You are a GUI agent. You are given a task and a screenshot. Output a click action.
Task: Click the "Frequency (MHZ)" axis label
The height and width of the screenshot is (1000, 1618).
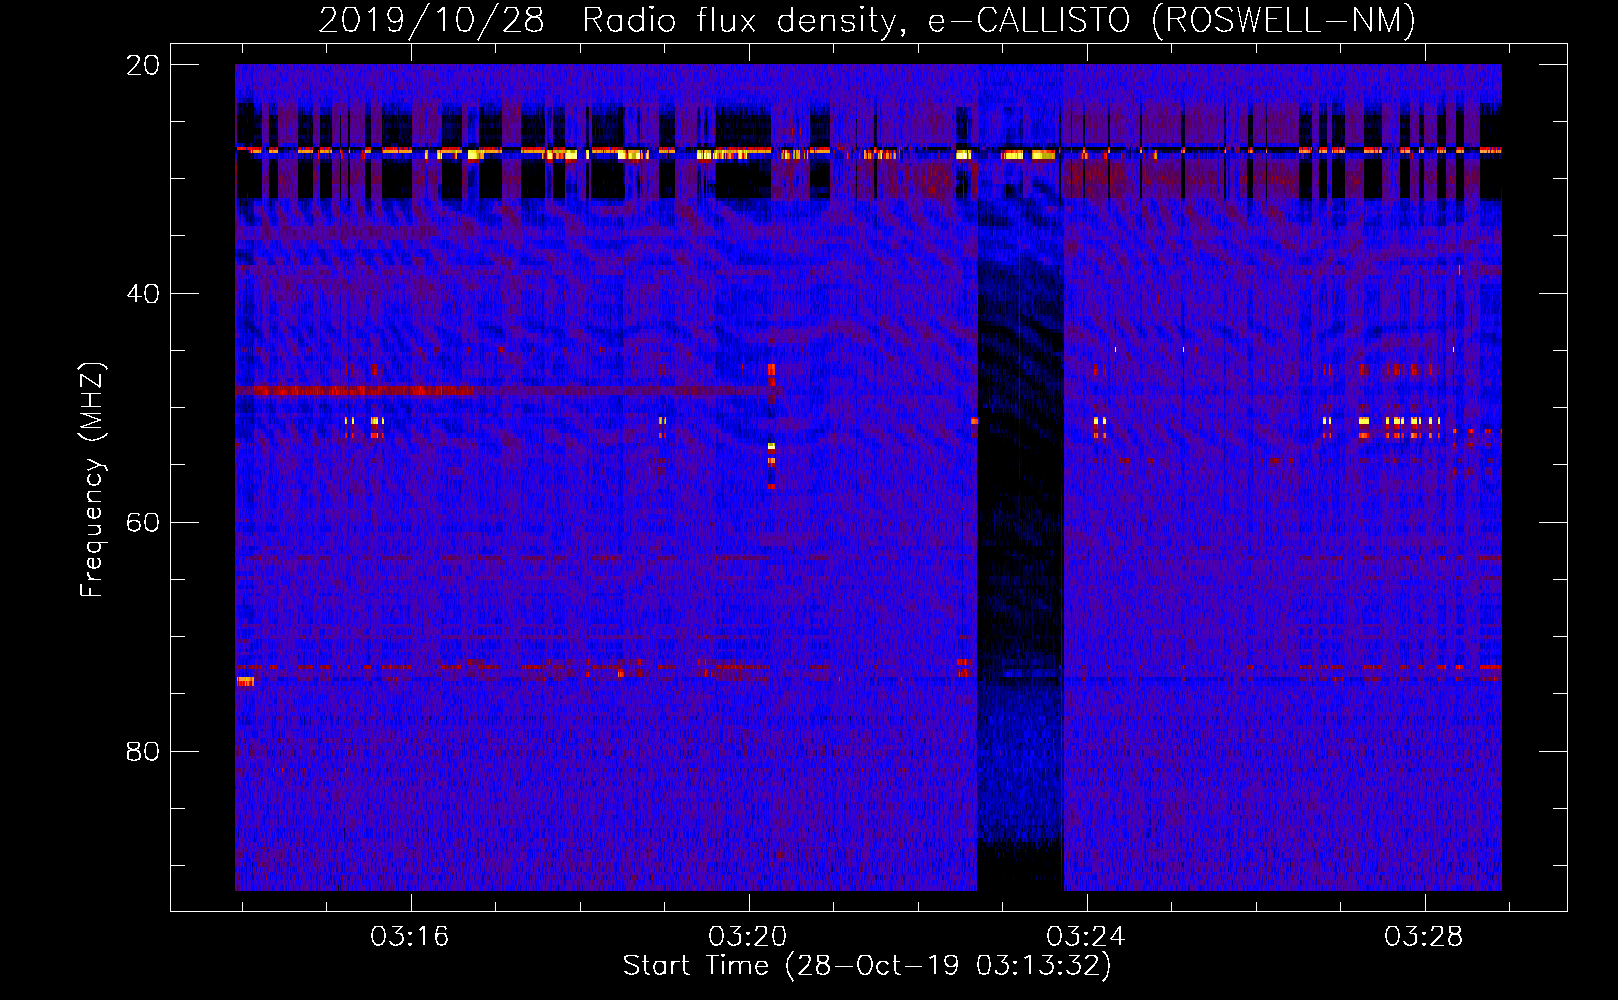tap(92, 480)
